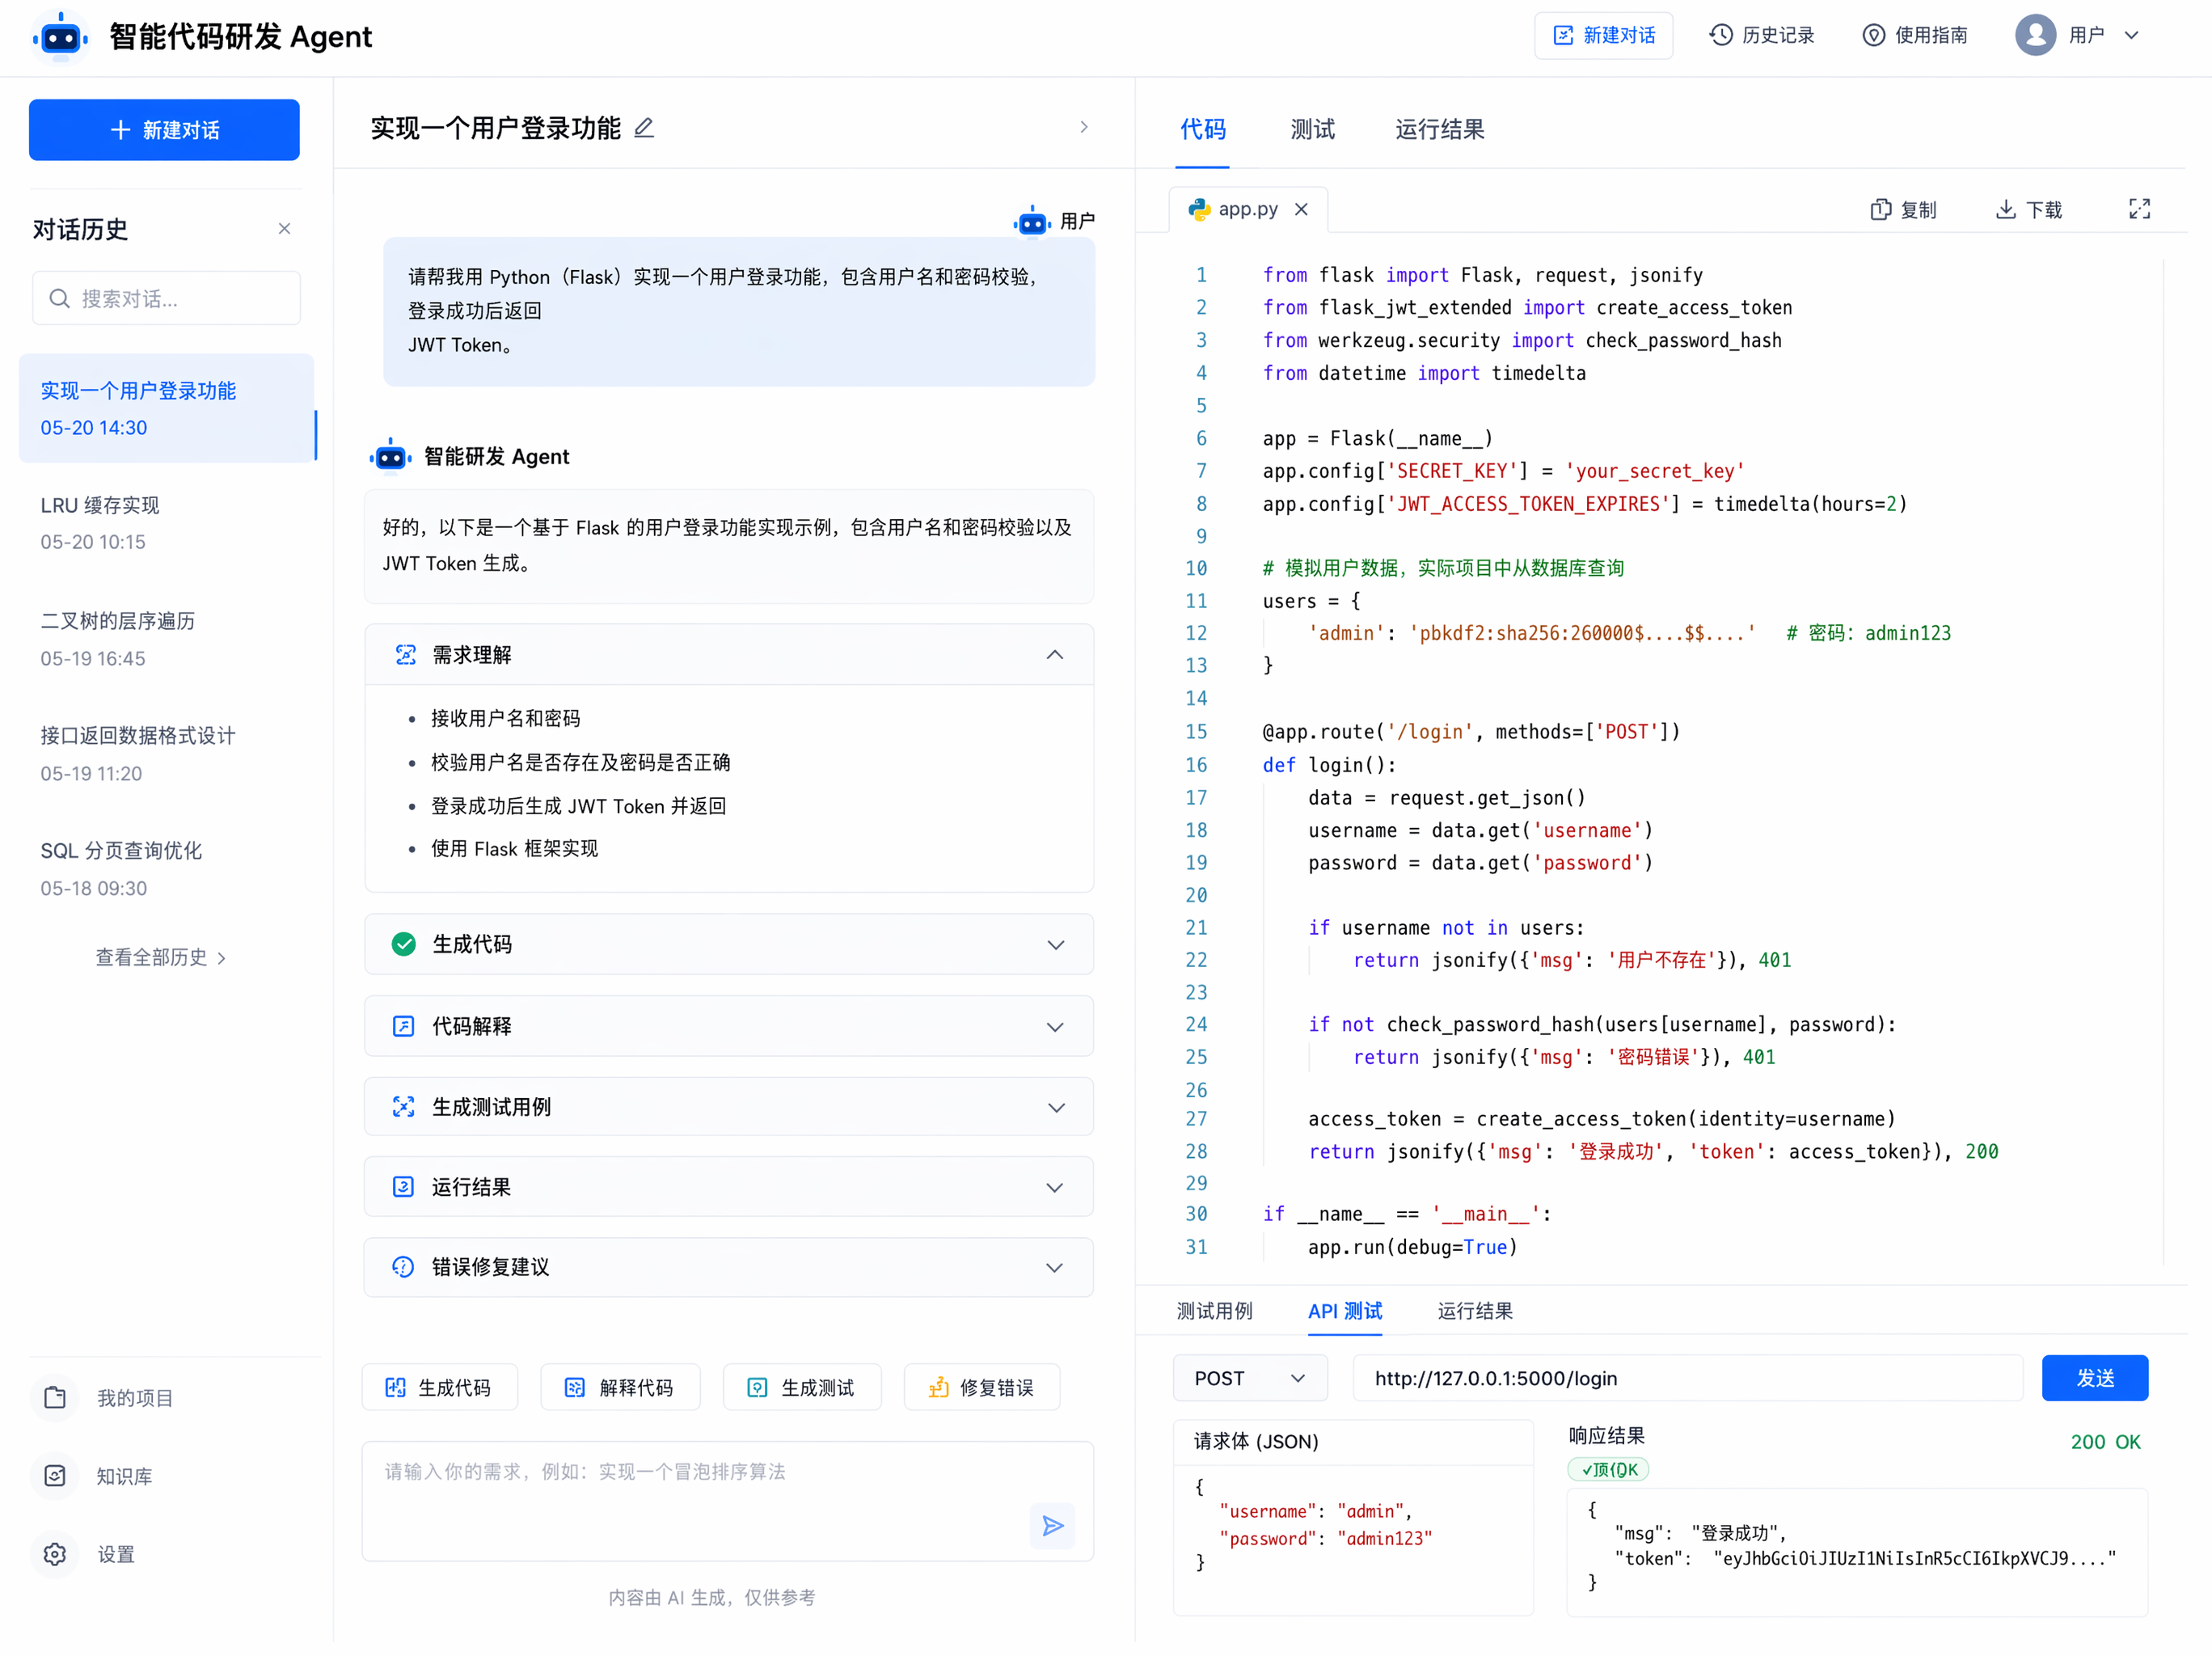Expand code panel to fullscreen

(2139, 208)
